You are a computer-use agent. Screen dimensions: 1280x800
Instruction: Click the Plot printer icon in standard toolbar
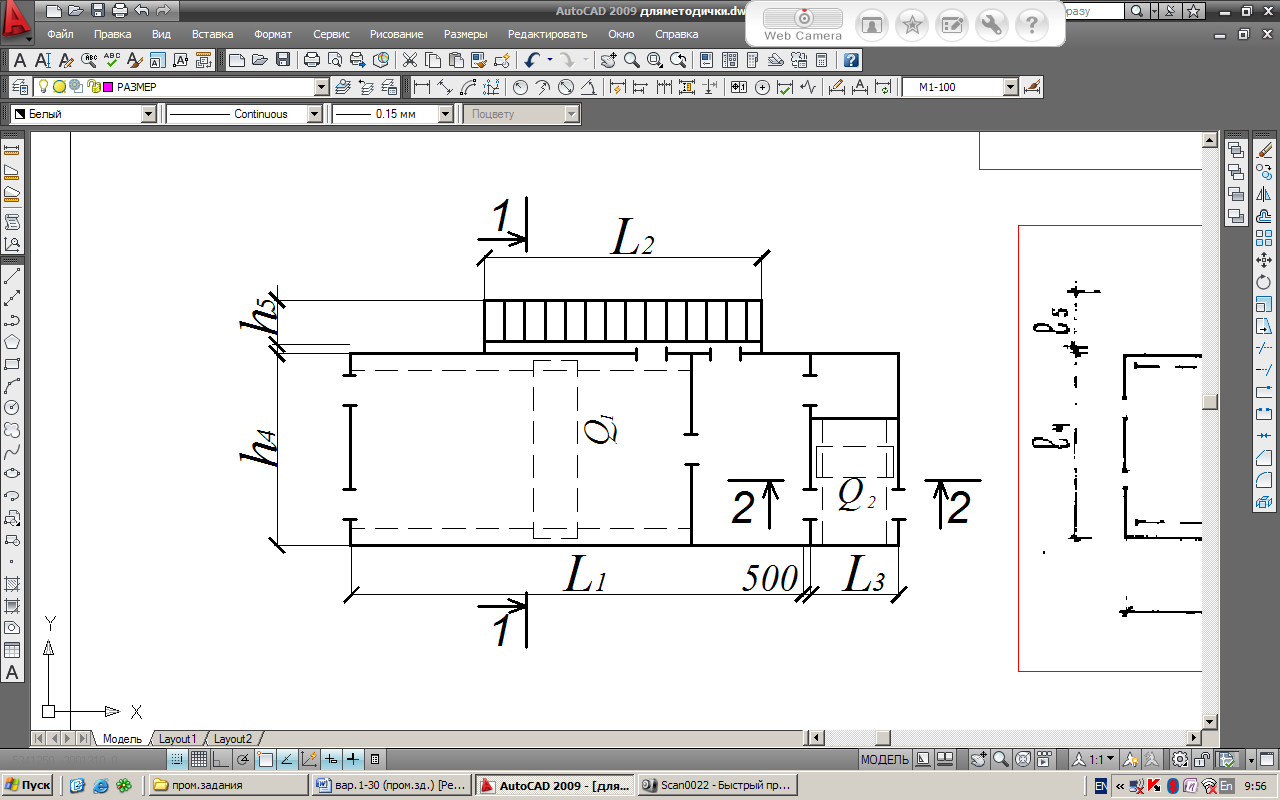point(311,60)
